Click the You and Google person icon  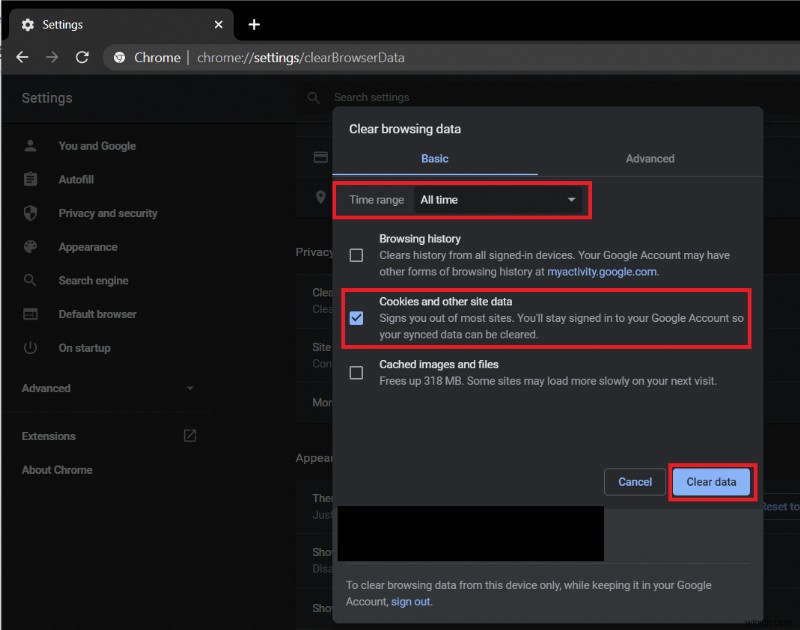[31, 146]
